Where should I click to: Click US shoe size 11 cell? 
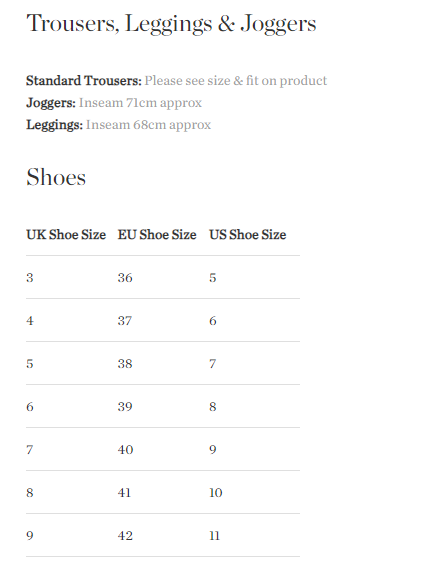214,536
